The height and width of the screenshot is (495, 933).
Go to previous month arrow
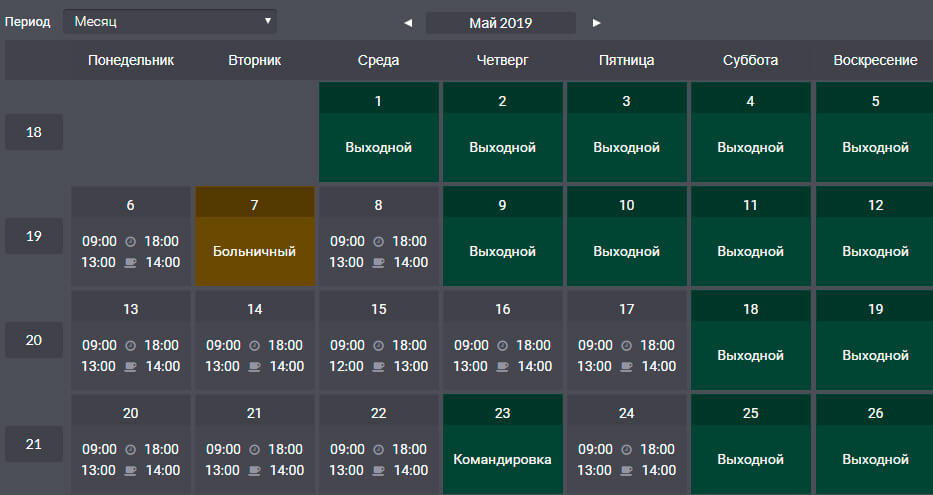(x=408, y=23)
